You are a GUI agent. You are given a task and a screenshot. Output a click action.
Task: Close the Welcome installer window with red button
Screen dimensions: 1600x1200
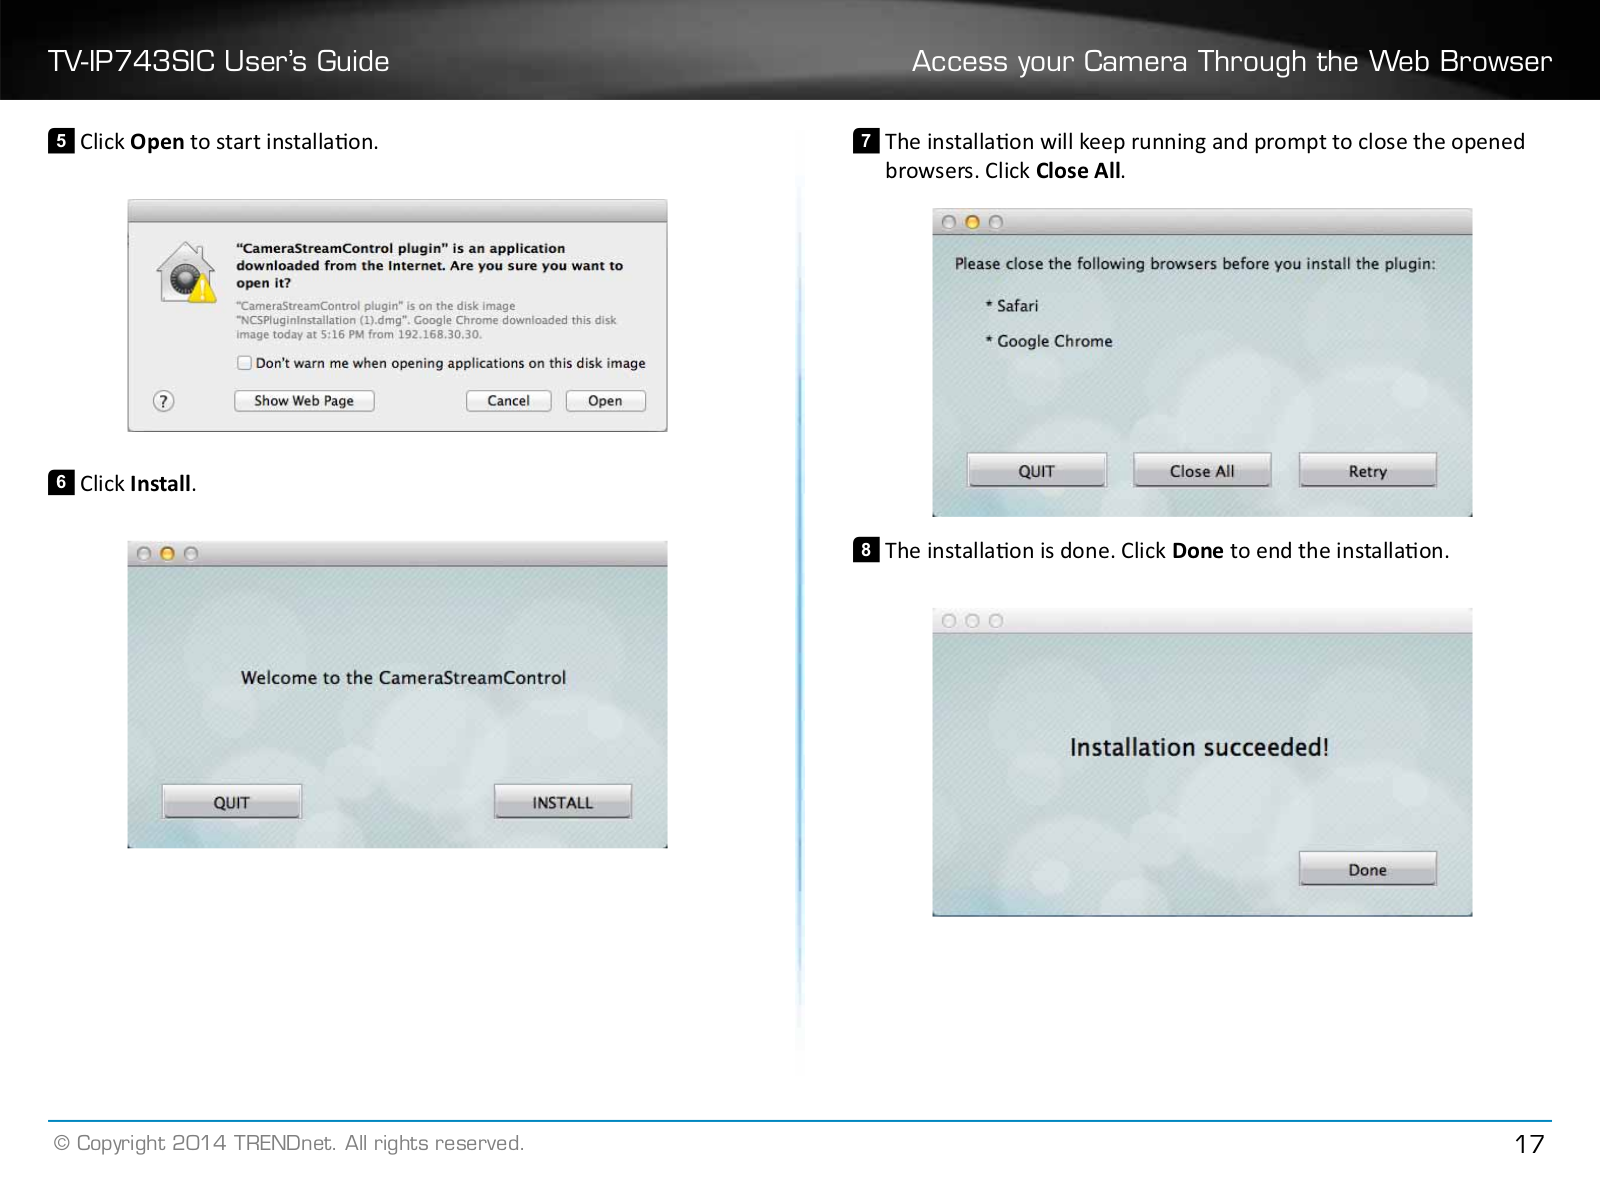pos(144,554)
